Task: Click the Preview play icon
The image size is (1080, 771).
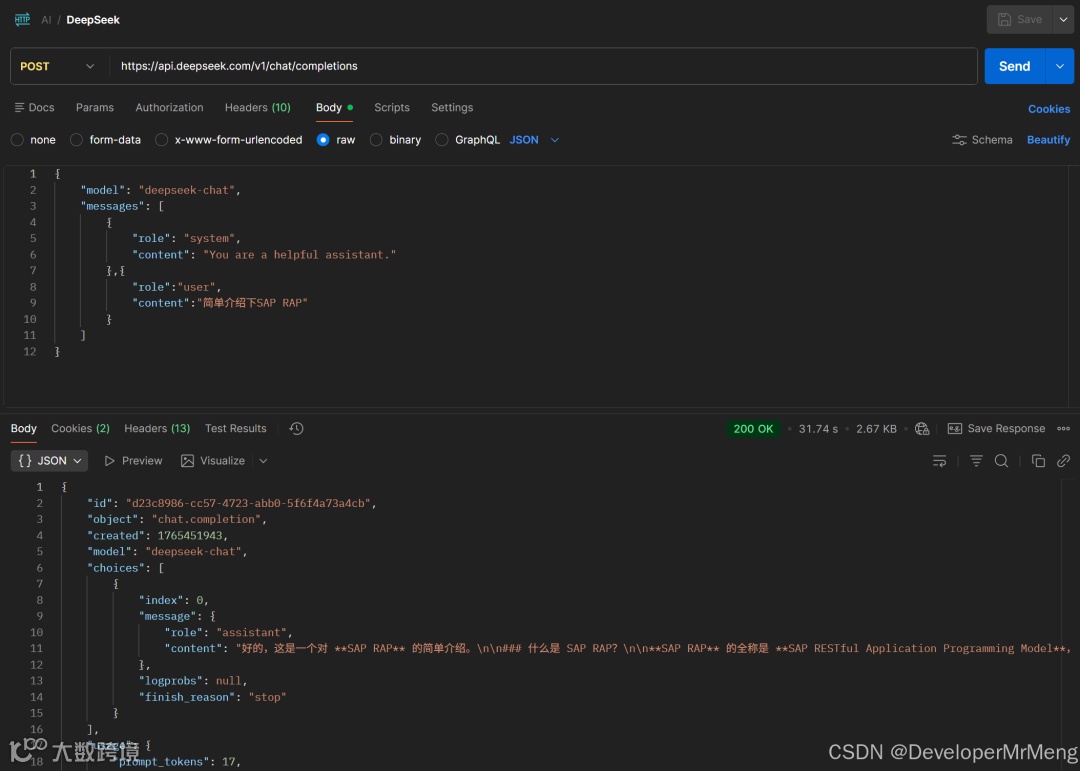Action: coord(110,461)
